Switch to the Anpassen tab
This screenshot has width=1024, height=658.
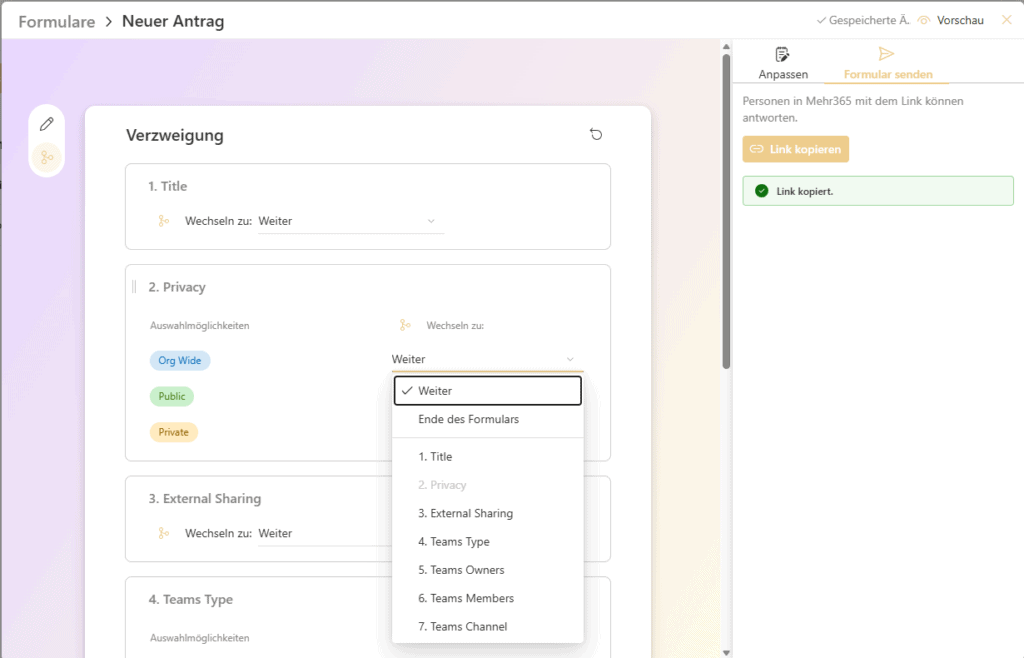coord(782,63)
